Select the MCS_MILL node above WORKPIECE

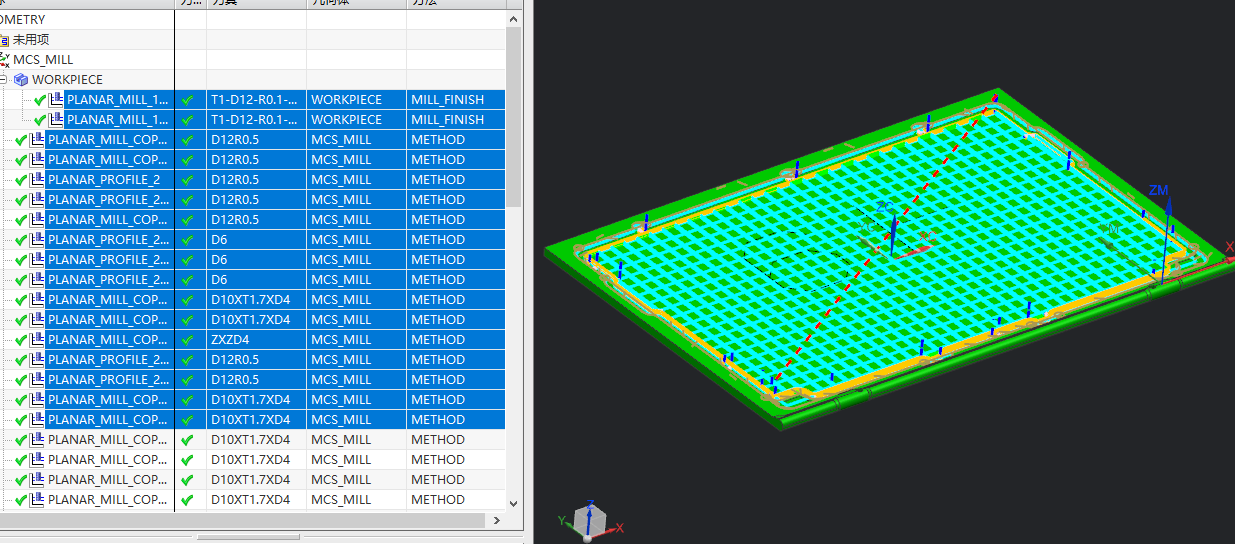click(x=43, y=60)
